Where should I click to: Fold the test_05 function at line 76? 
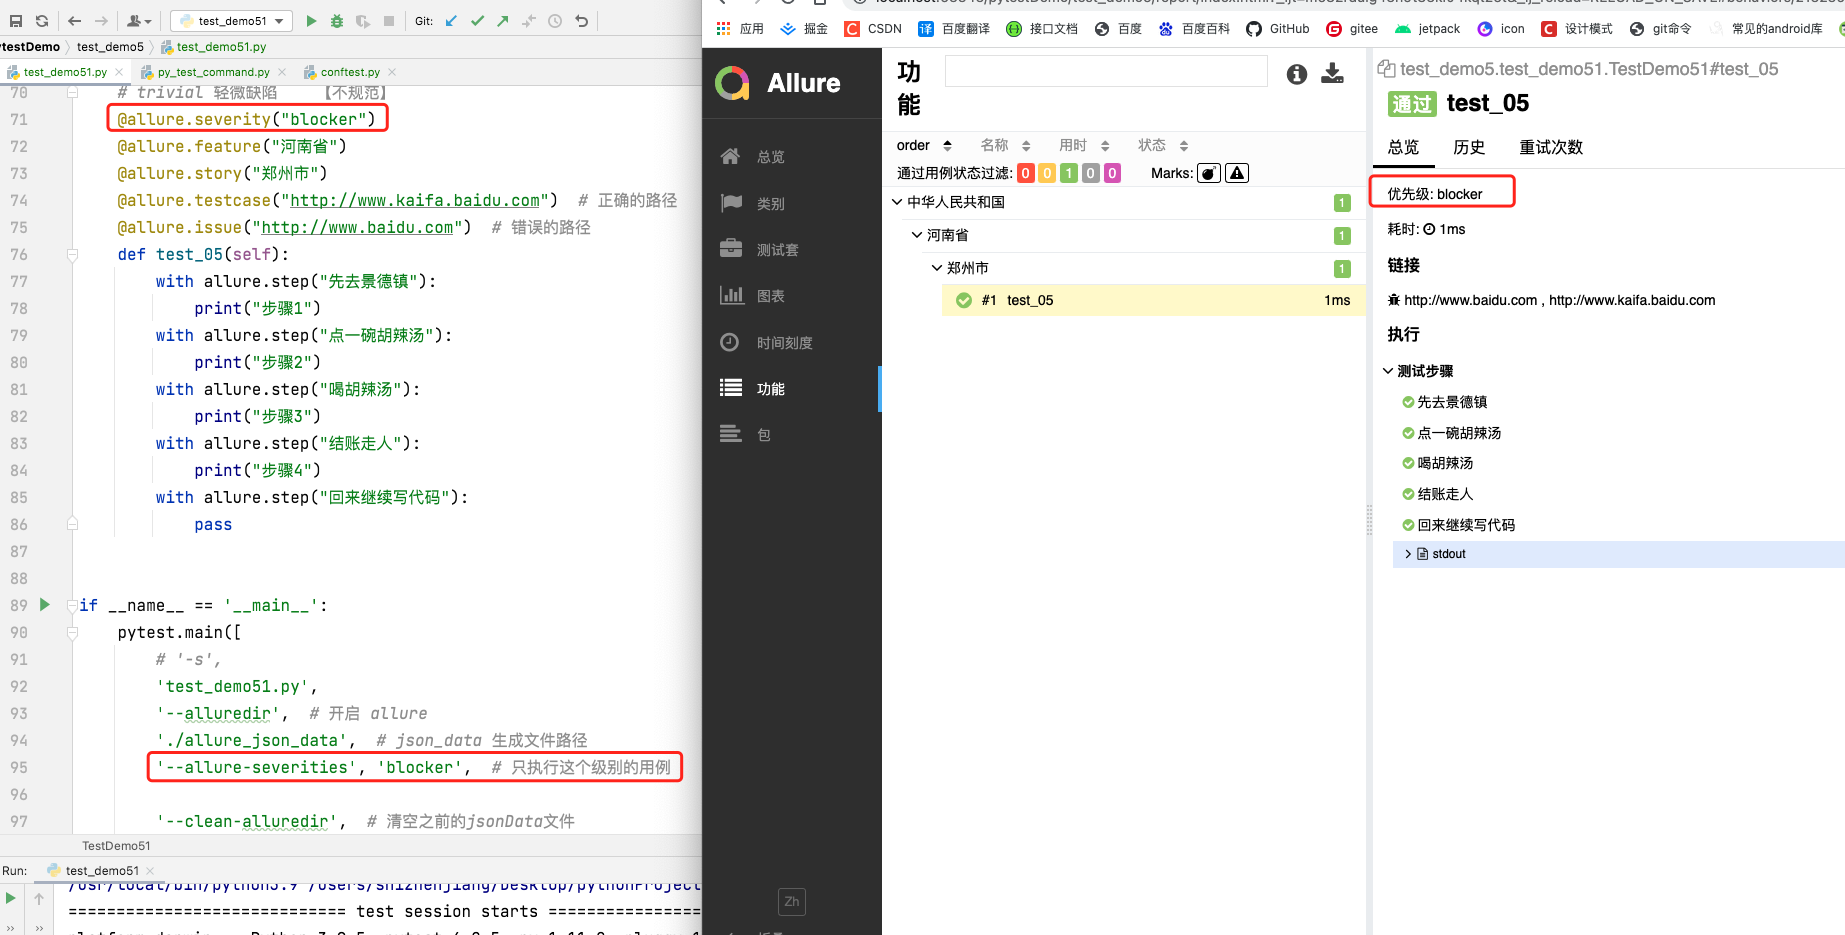[72, 255]
